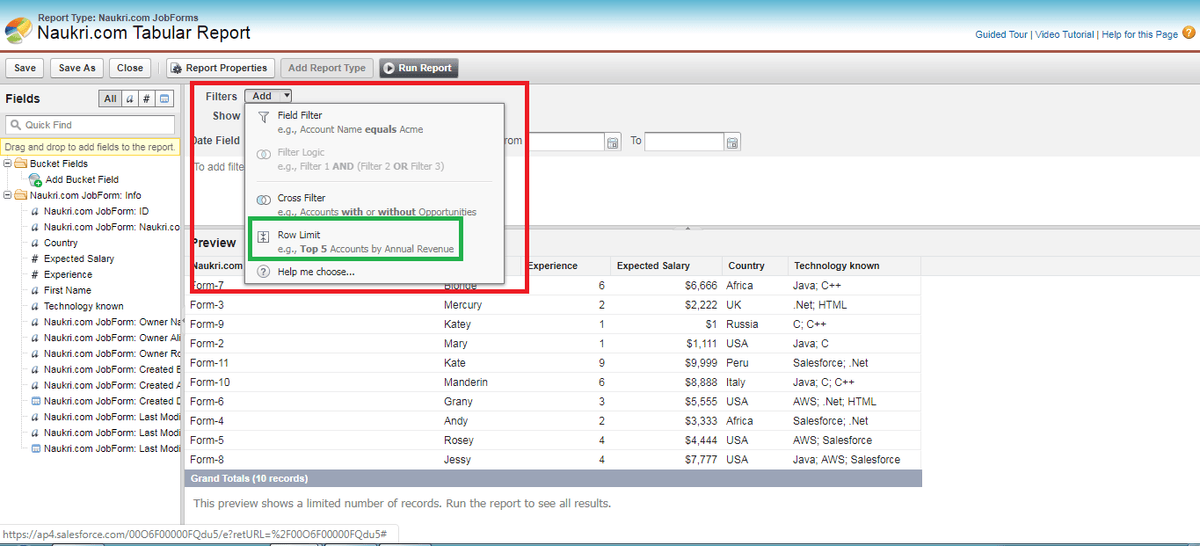1200x546 pixels.
Task: Open the From date calendar picker
Action: click(614, 142)
